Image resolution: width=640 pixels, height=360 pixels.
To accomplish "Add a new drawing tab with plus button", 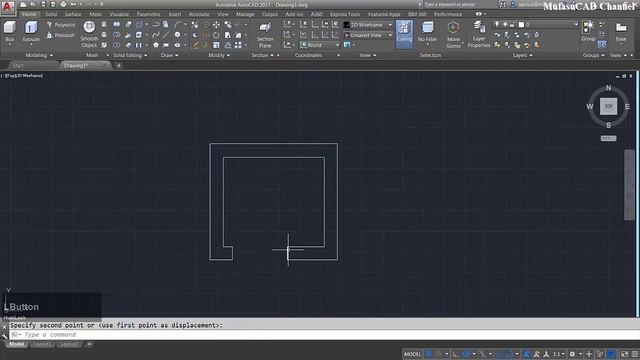I will tap(119, 65).
